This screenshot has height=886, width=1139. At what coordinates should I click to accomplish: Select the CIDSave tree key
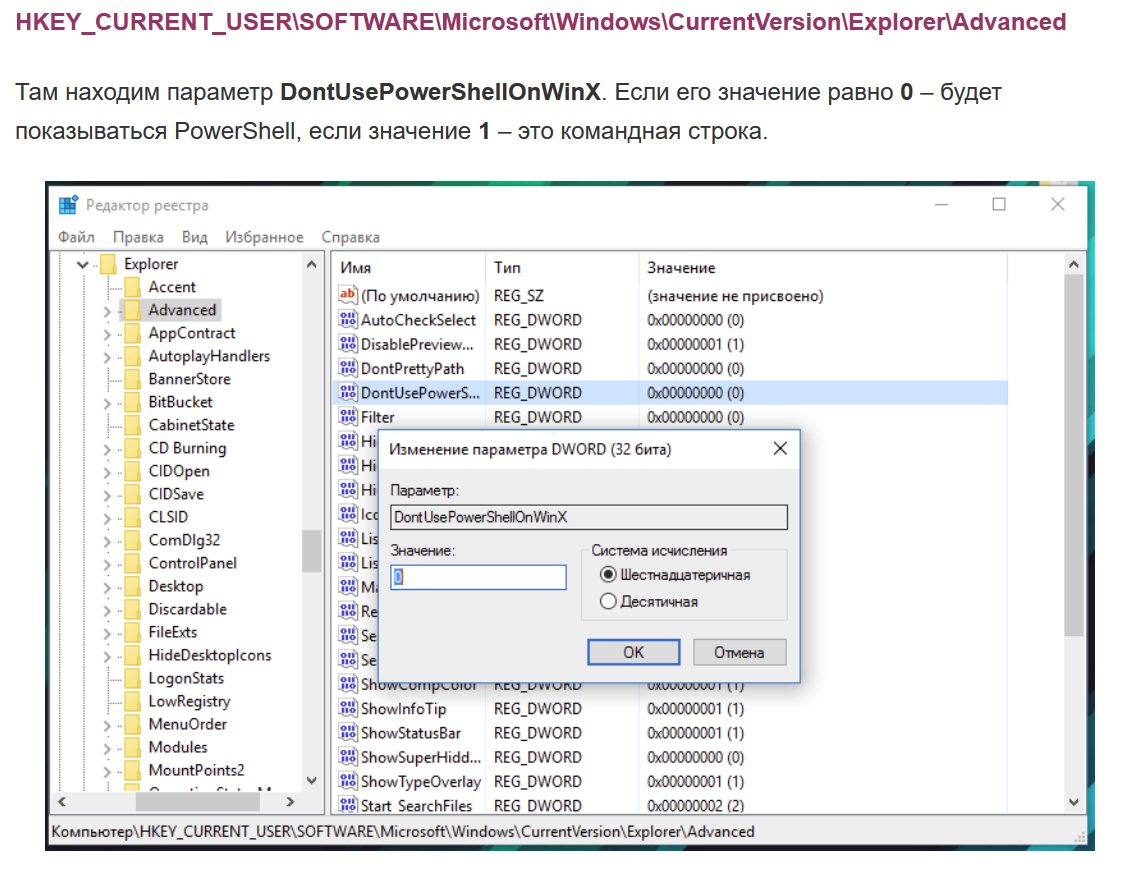(176, 494)
